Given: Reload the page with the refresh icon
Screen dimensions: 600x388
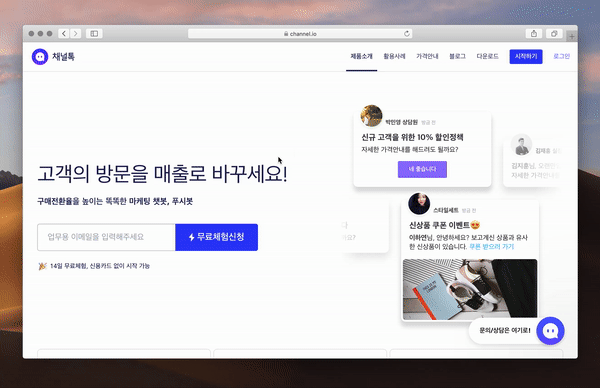Looking at the screenshot, I should (x=407, y=34).
